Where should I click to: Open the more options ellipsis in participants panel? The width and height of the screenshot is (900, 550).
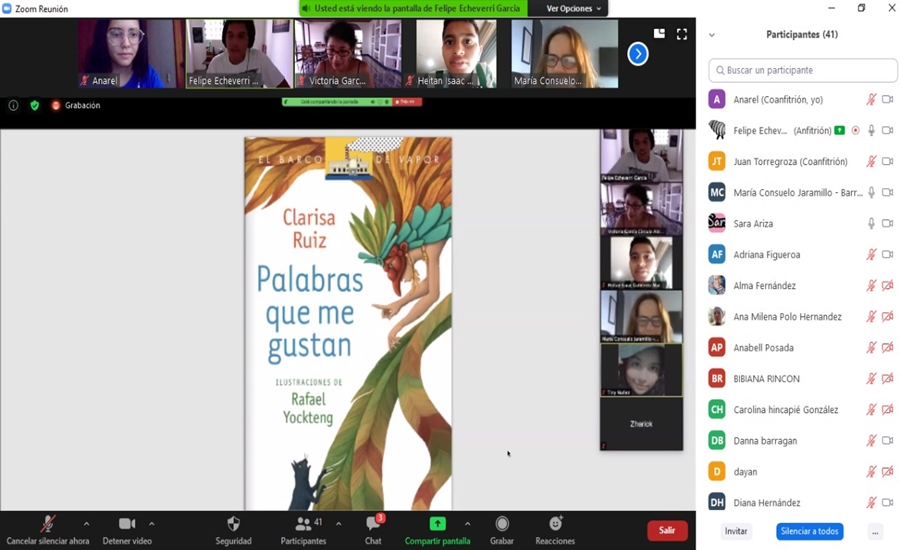(x=875, y=532)
